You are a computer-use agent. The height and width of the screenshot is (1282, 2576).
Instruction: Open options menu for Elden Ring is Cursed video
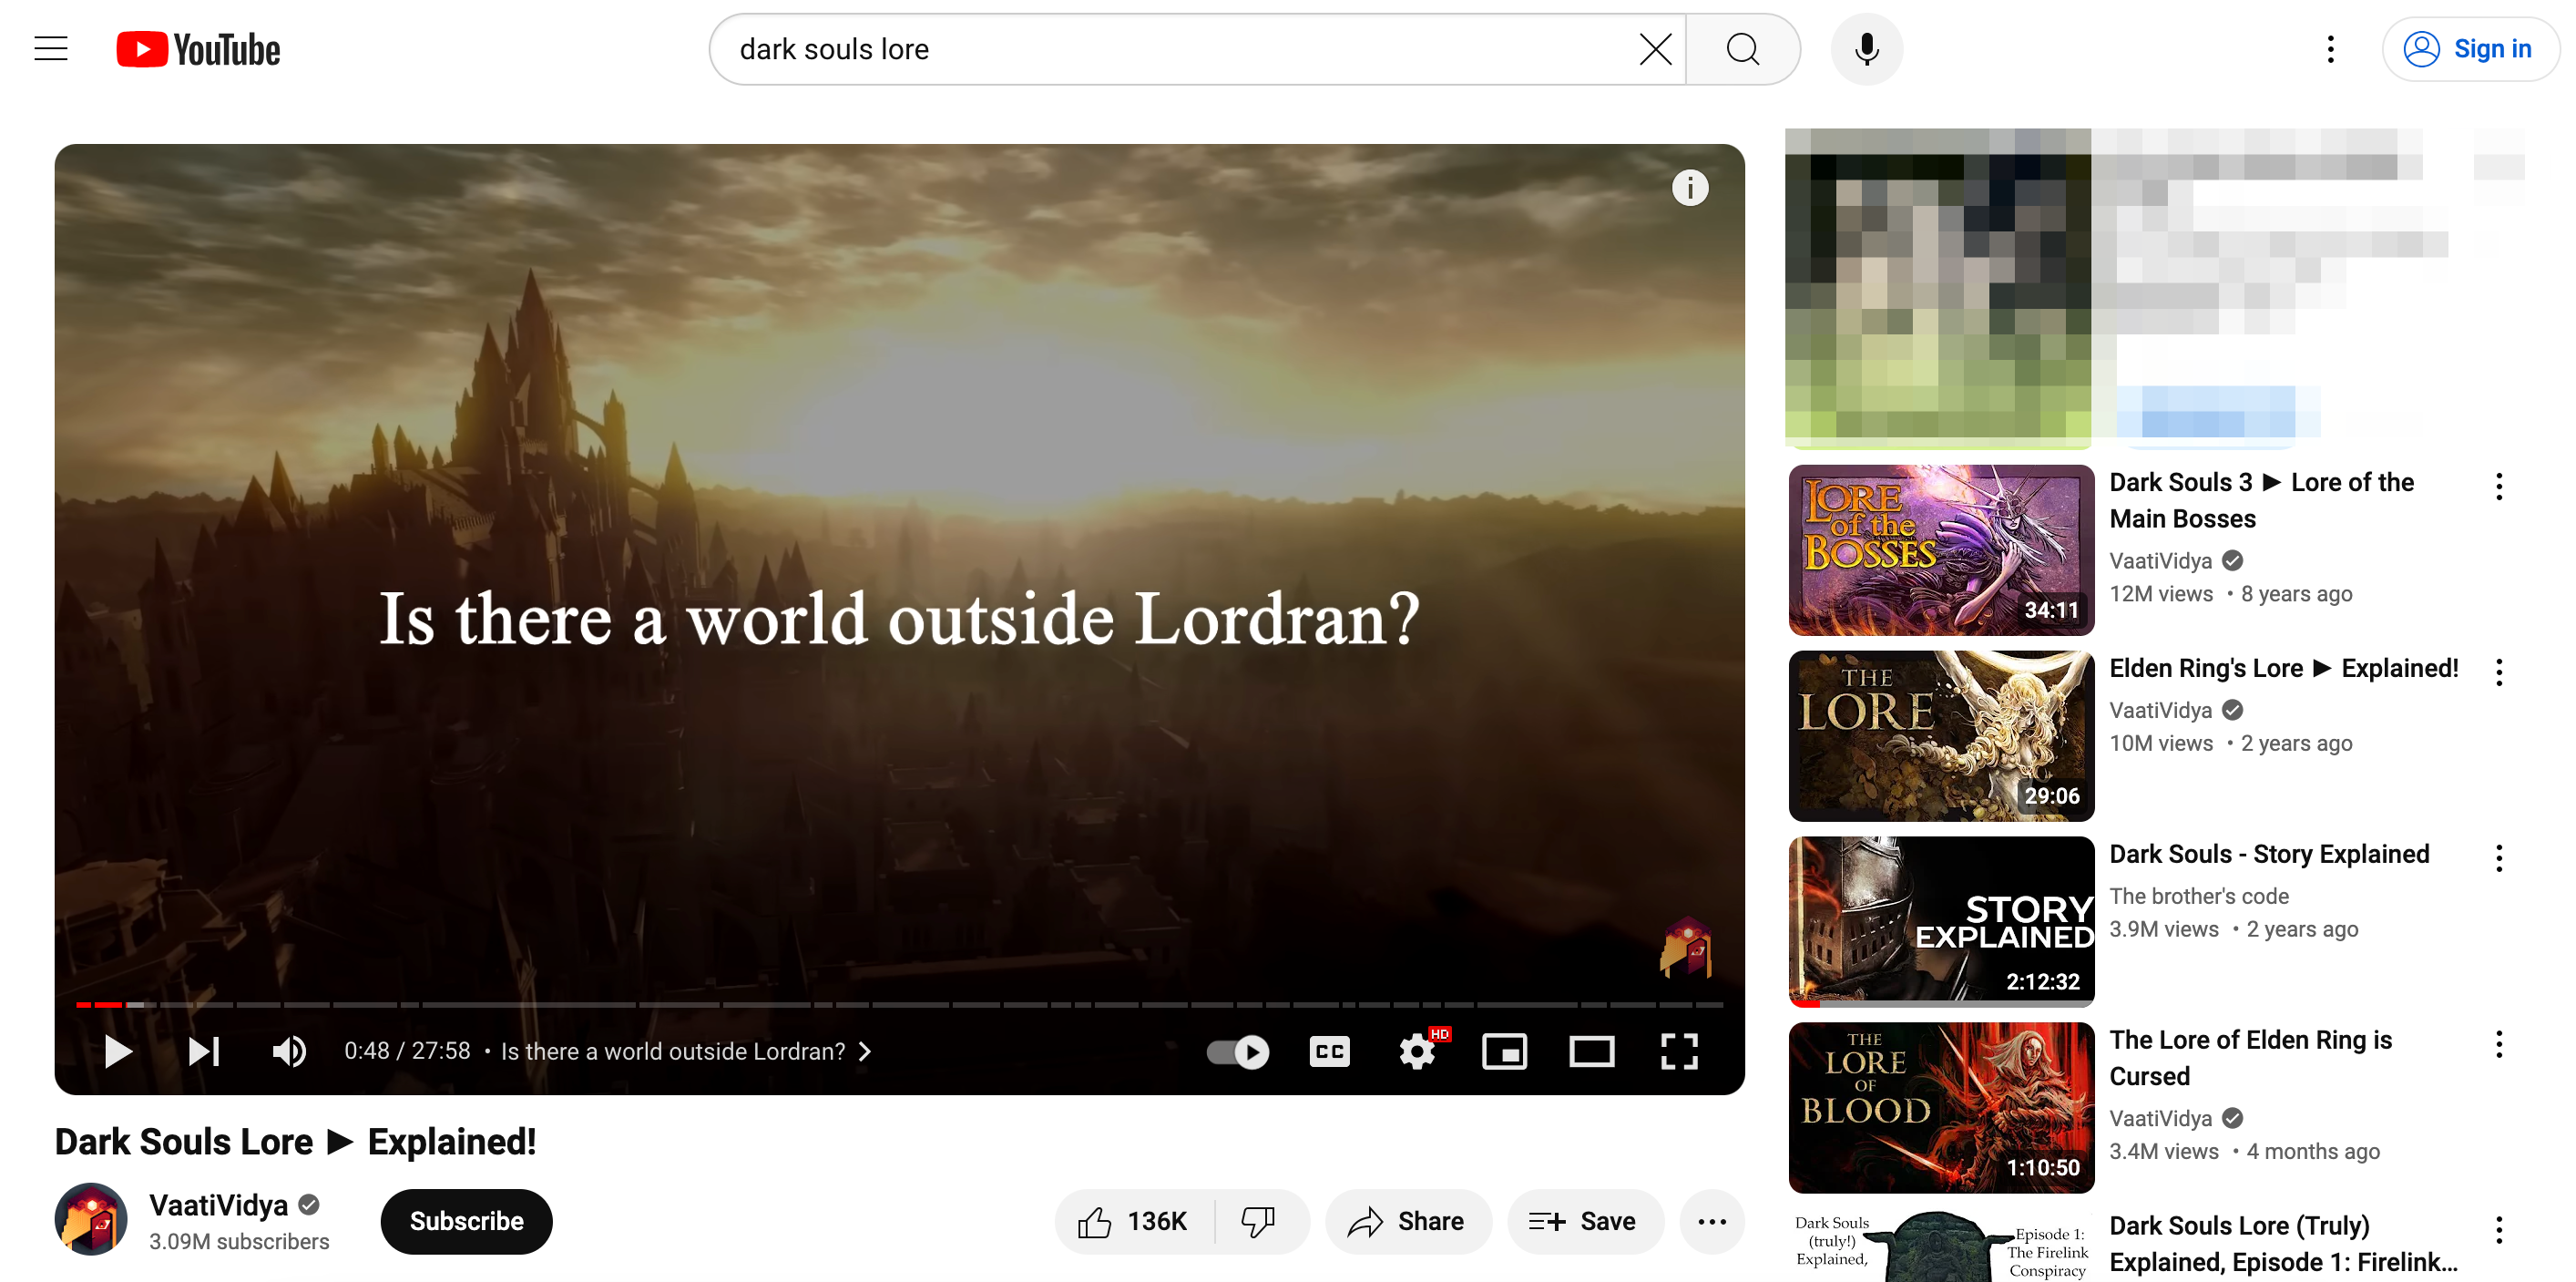tap(2498, 1044)
